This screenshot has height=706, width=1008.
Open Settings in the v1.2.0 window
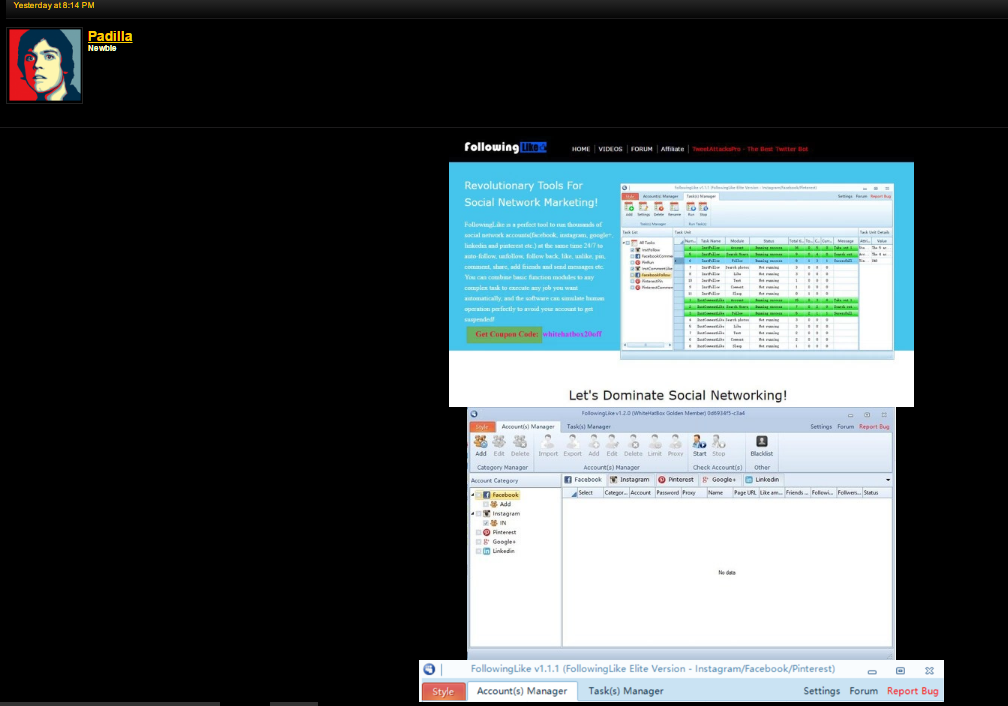821,427
